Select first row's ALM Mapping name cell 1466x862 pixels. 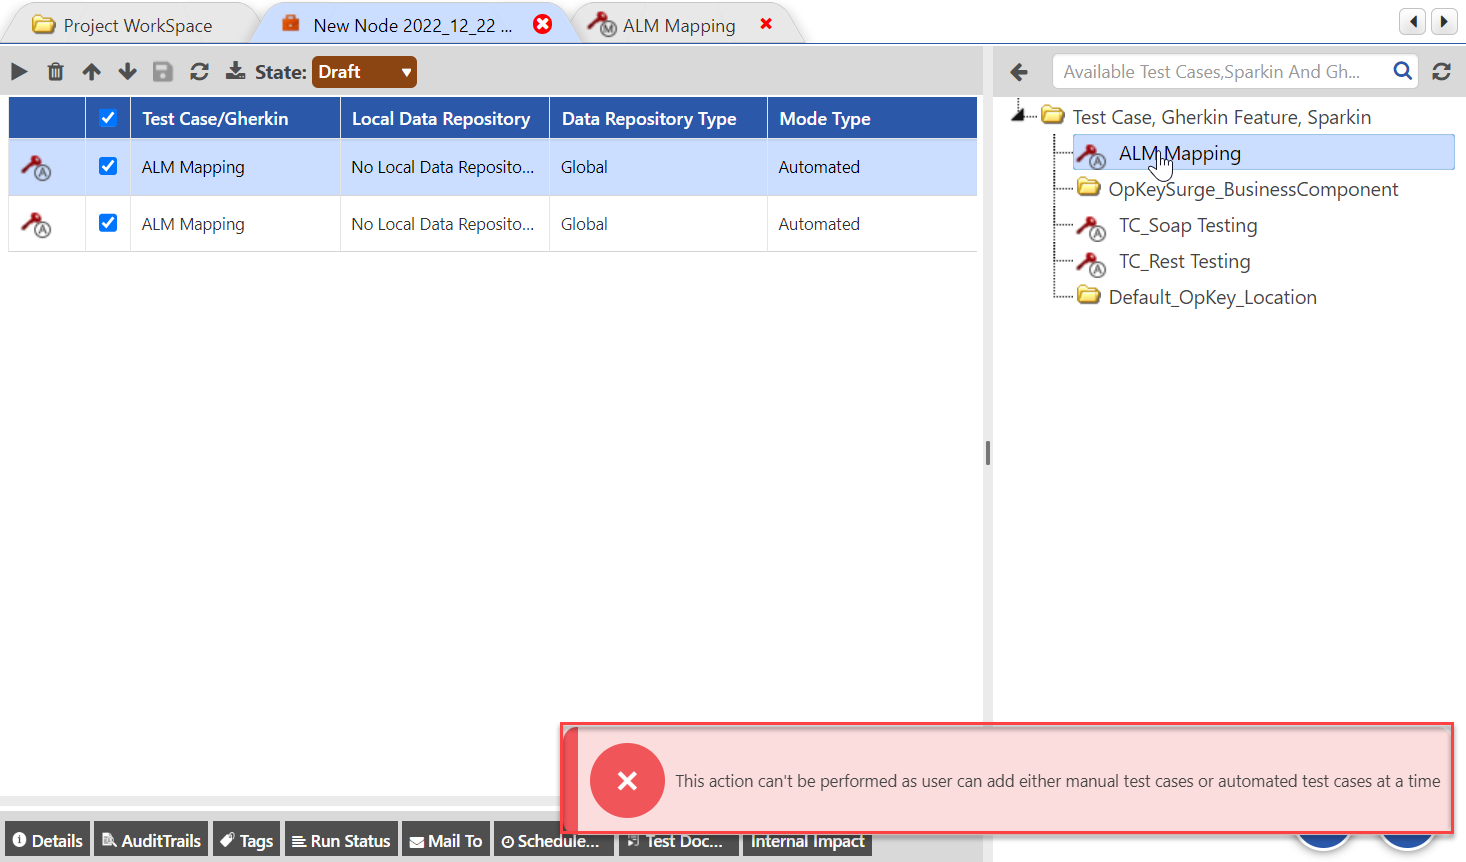click(x=235, y=167)
